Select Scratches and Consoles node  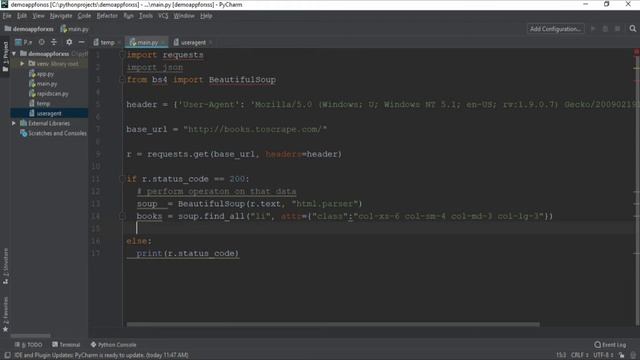pyautogui.click(x=53, y=133)
